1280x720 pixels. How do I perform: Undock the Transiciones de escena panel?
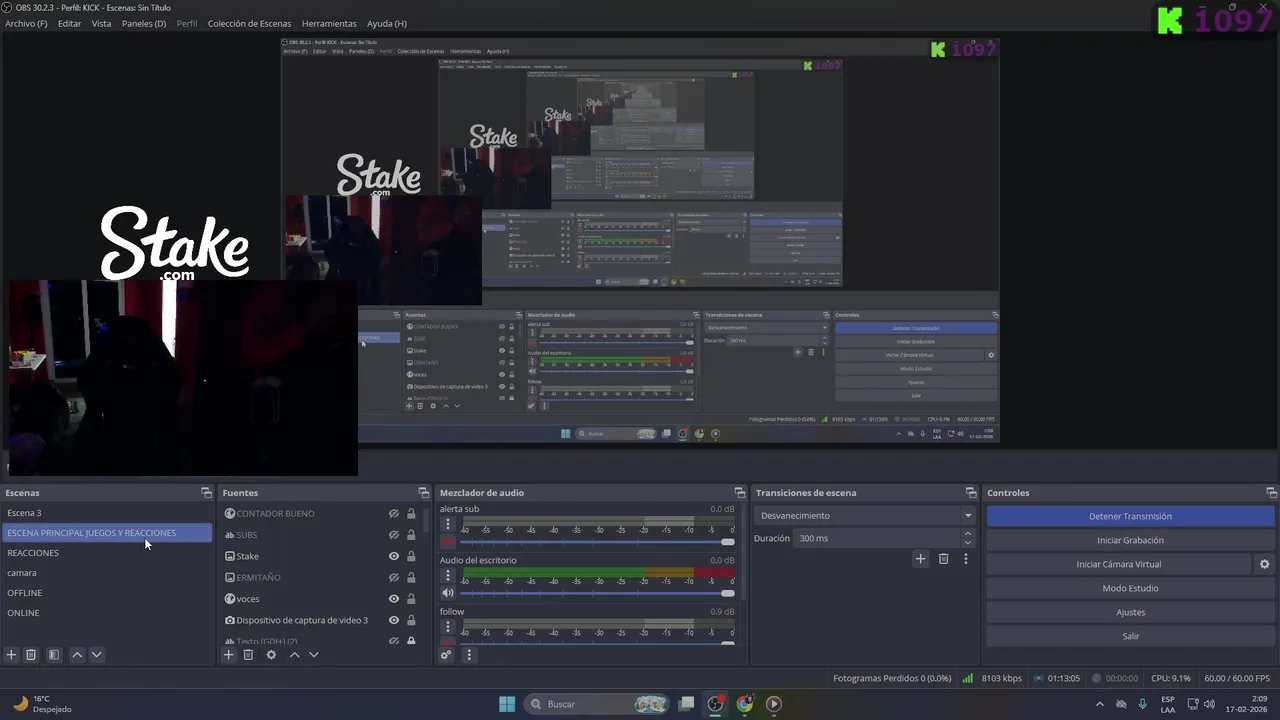[x=970, y=493]
